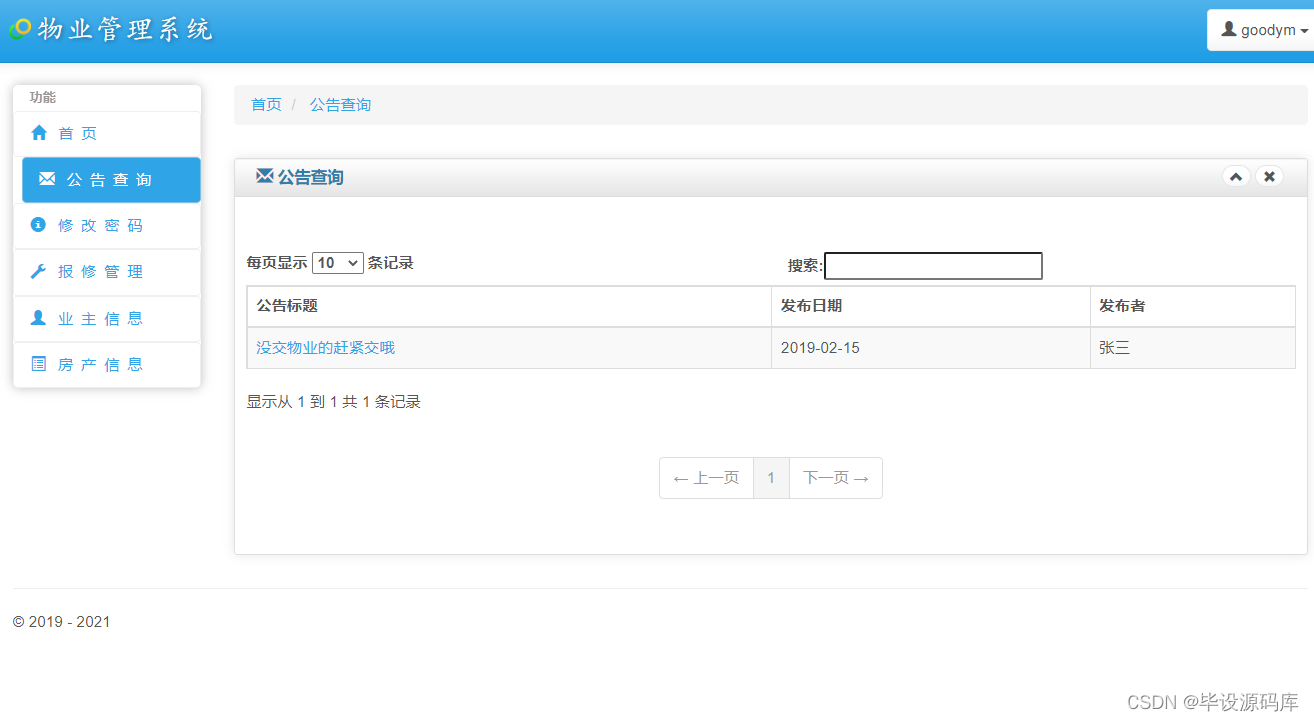The height and width of the screenshot is (721, 1314).
Task: Click the property management system logo
Action: pos(20,29)
